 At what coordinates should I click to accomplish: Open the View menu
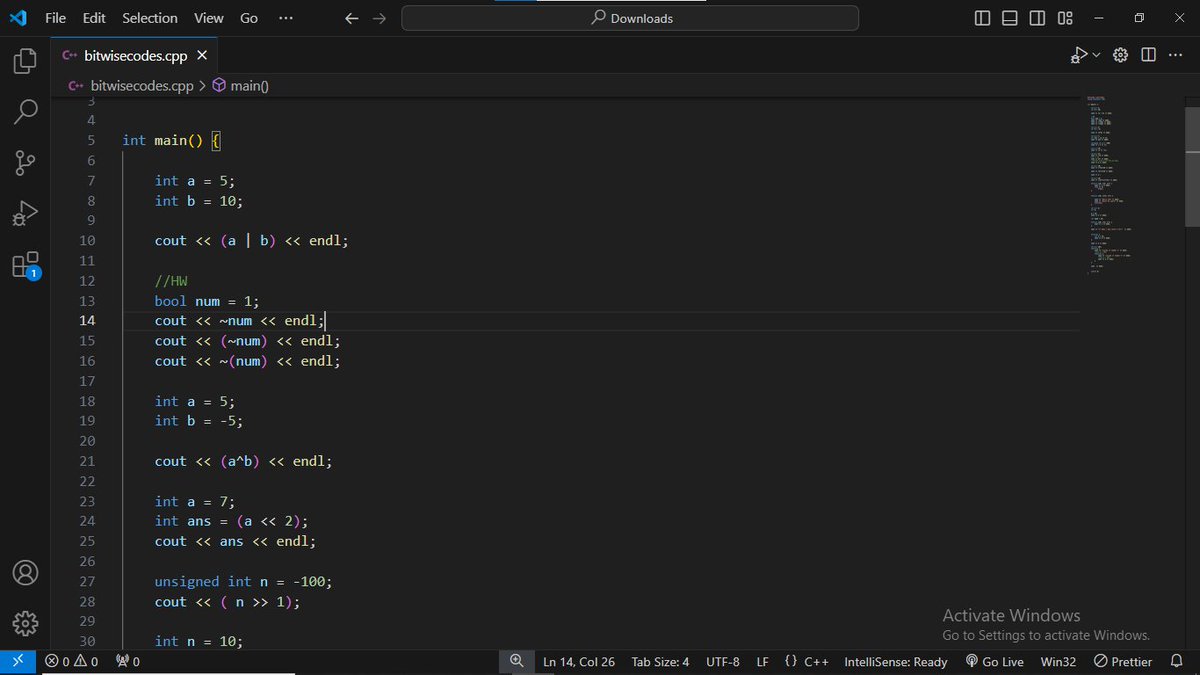point(209,18)
